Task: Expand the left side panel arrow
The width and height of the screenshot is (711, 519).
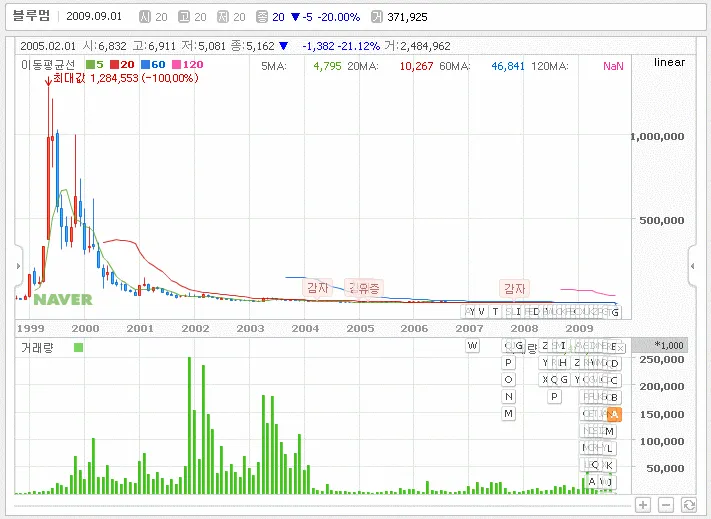Action: [16, 266]
